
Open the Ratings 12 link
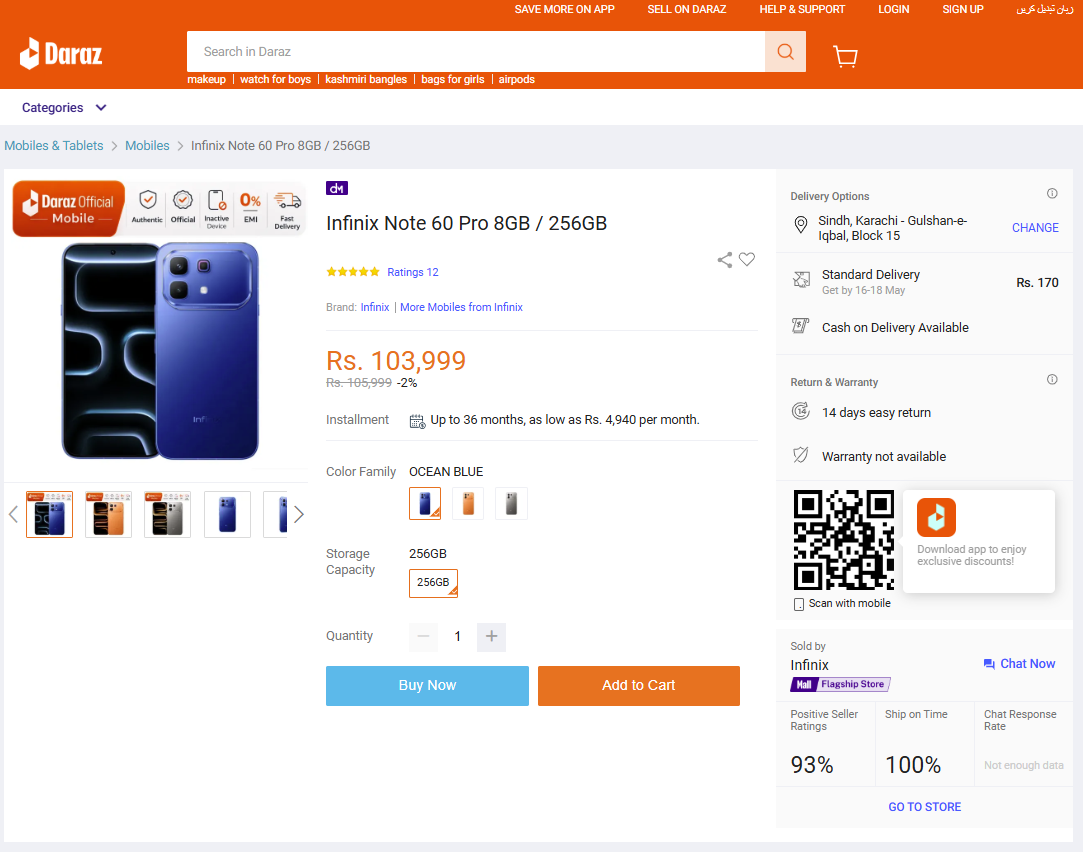click(412, 272)
